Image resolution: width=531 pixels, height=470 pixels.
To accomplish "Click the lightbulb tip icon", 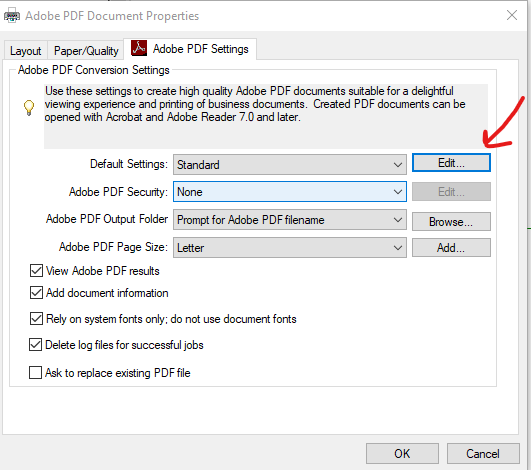I will click(29, 108).
